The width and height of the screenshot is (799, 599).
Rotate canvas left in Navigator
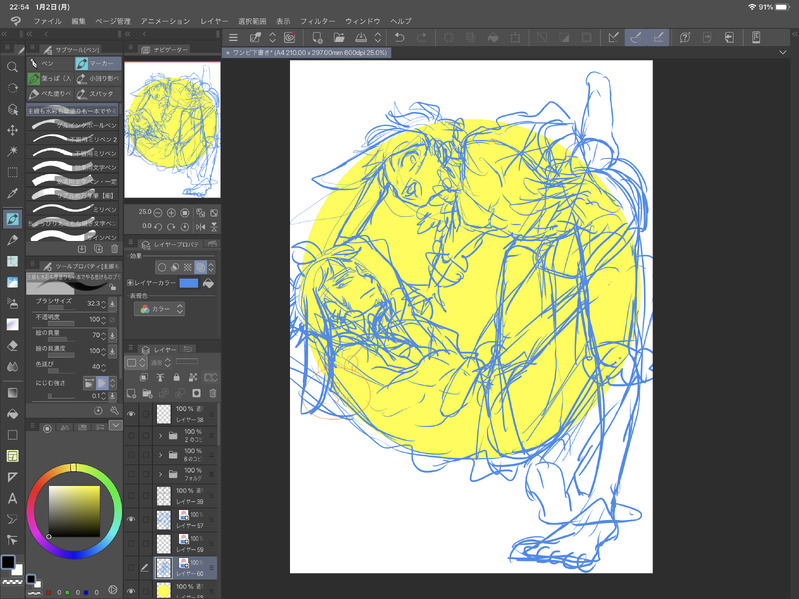tap(158, 226)
